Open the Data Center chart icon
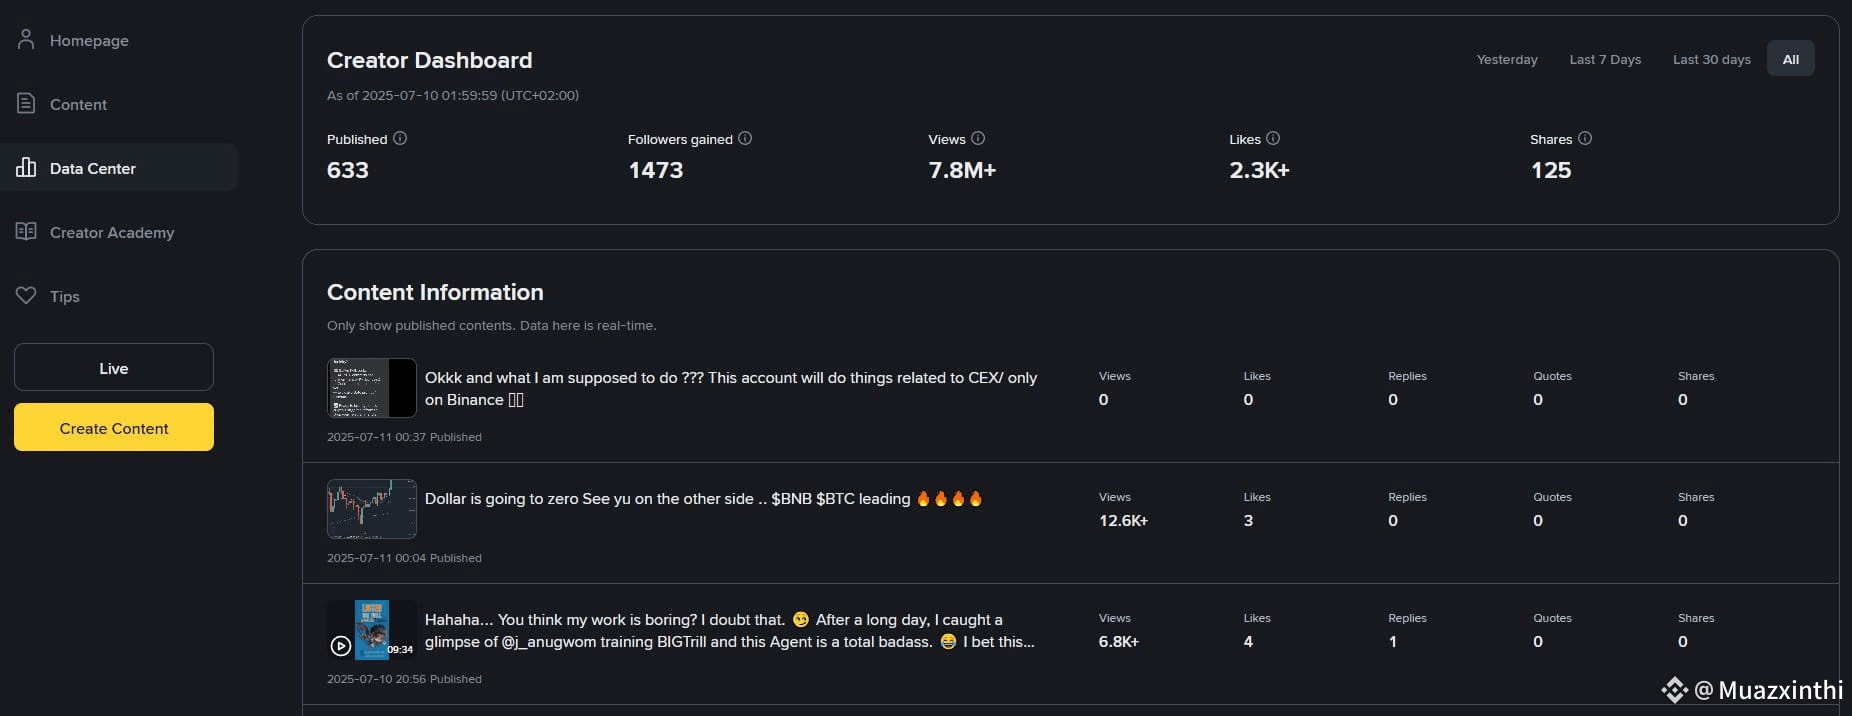Viewport: 1852px width, 716px height. pos(27,167)
